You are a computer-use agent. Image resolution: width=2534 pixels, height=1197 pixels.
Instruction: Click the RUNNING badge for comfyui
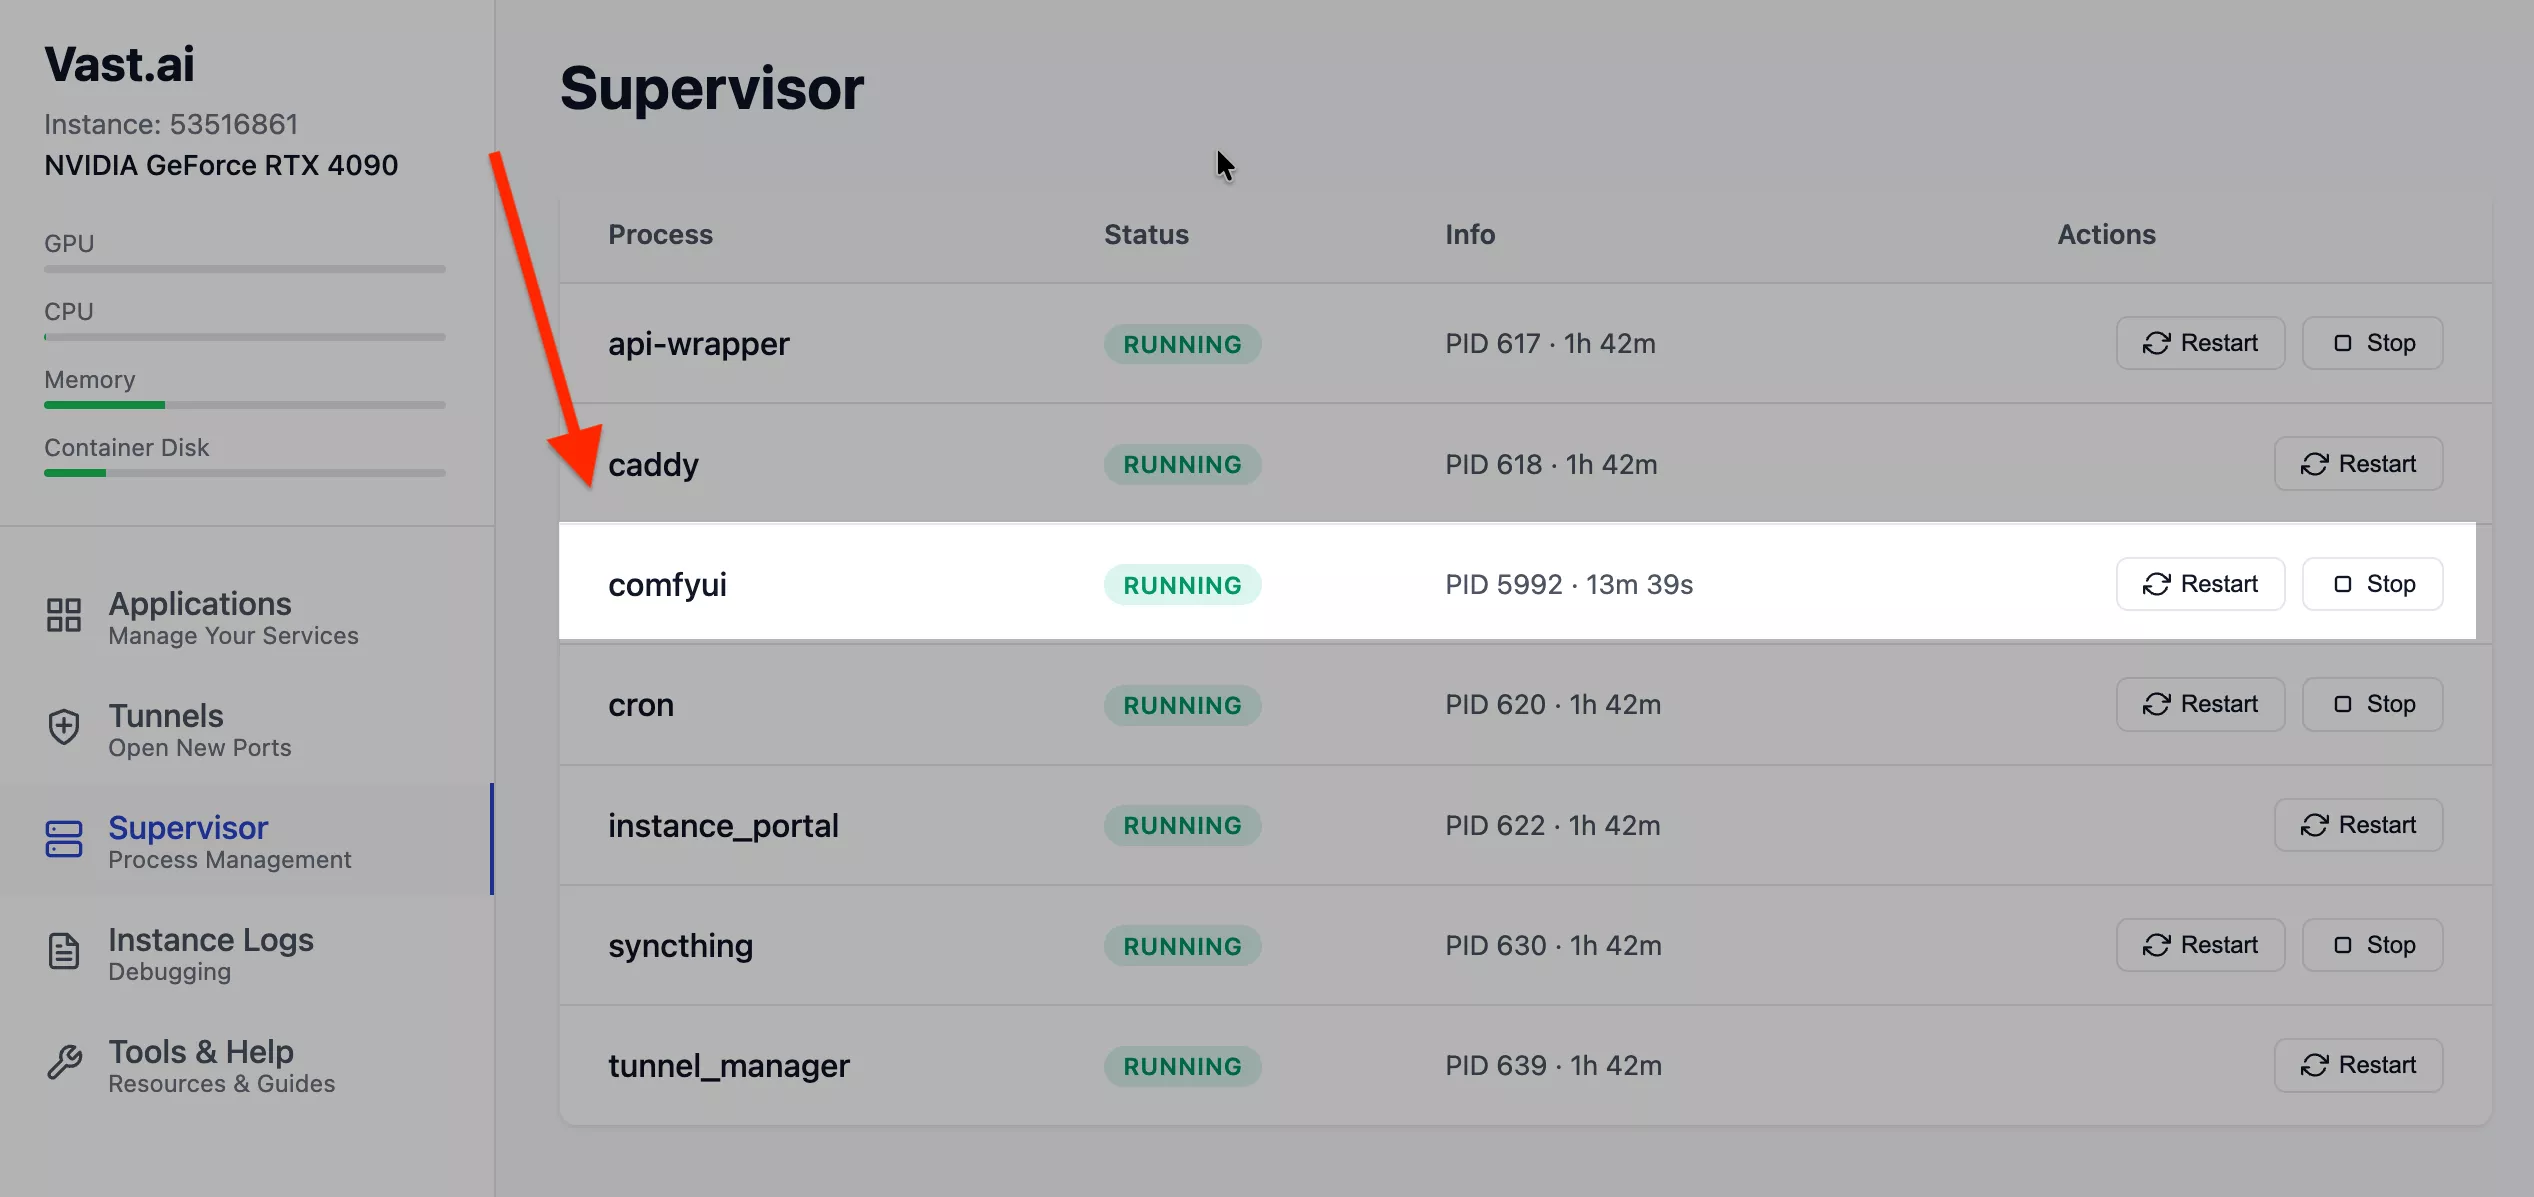pos(1182,585)
